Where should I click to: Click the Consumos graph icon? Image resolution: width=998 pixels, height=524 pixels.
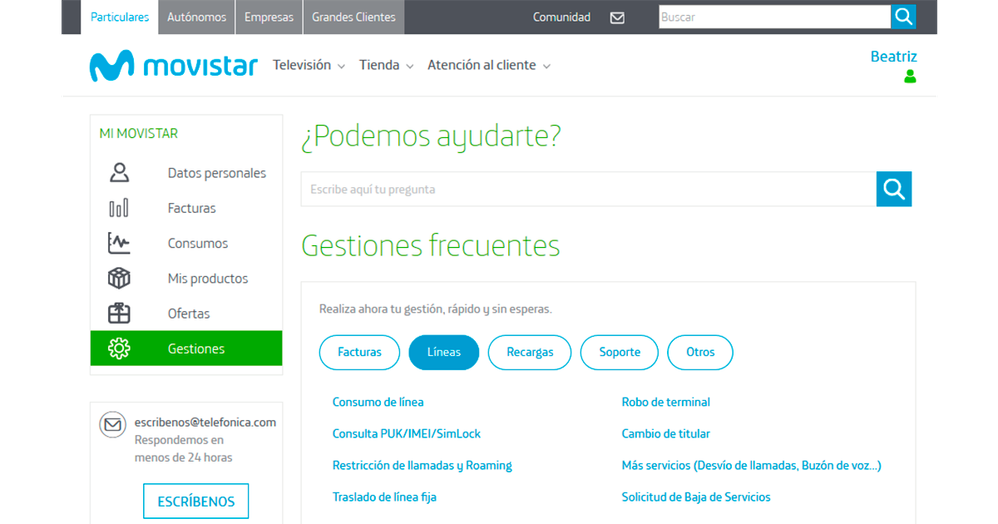pos(119,243)
